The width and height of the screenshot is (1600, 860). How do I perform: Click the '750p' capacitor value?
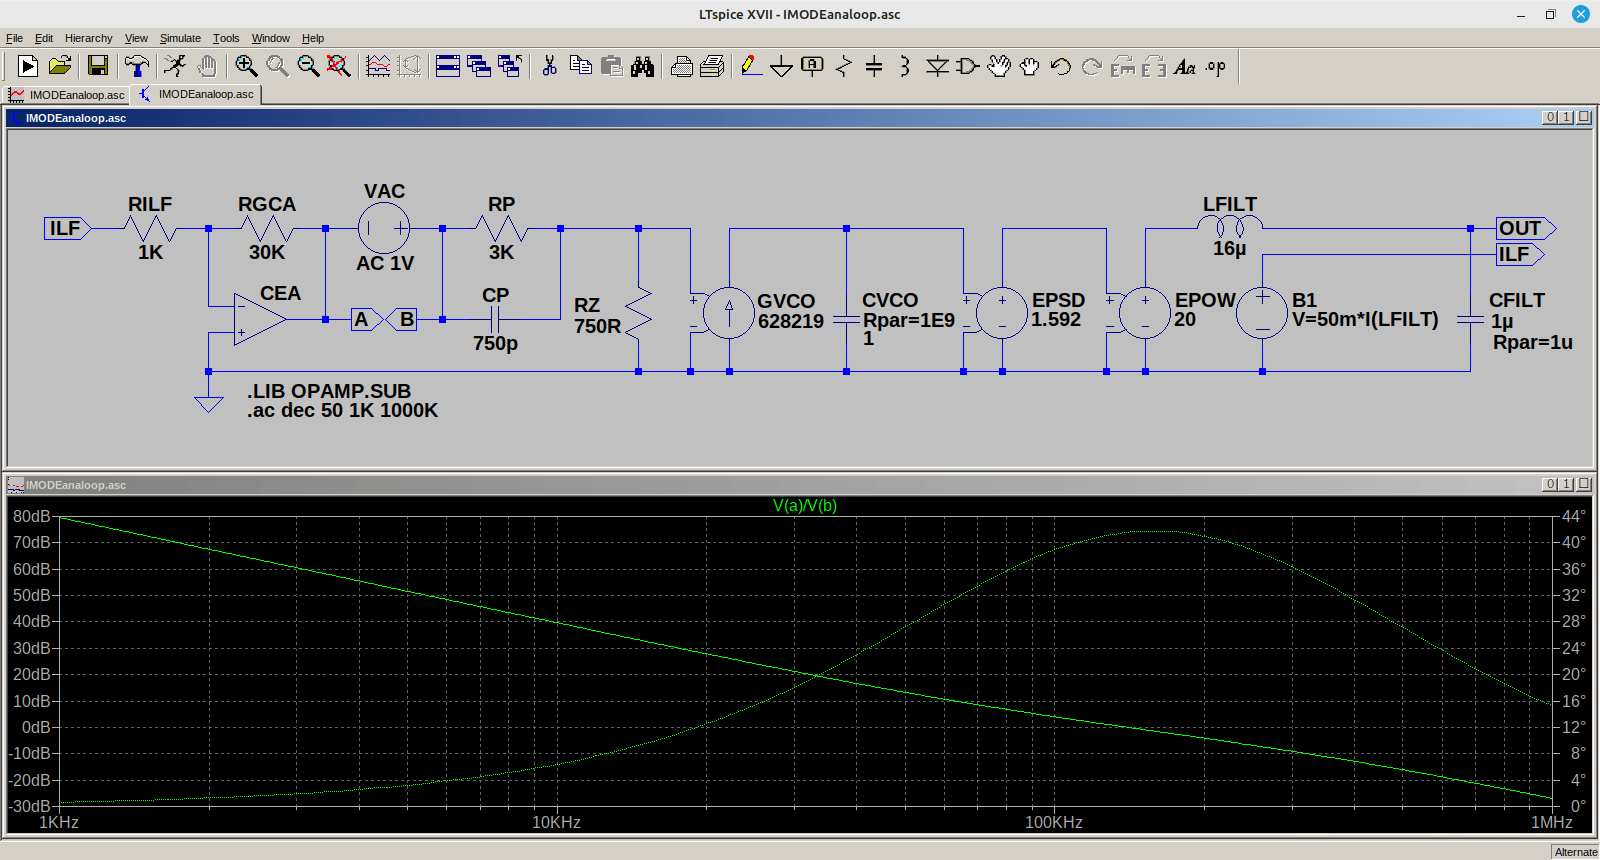495,343
